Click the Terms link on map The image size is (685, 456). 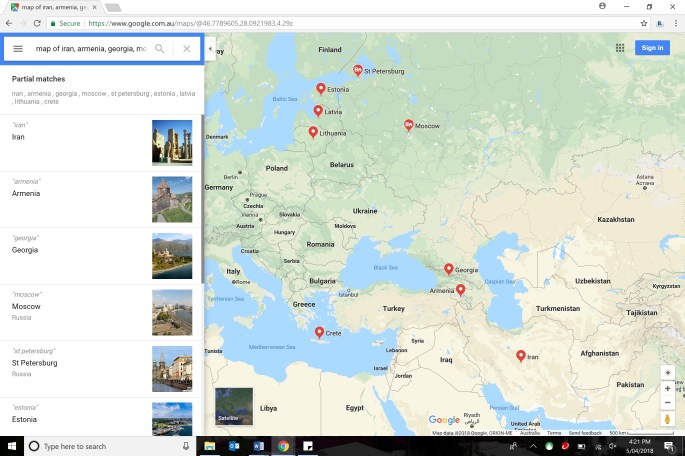pyautogui.click(x=554, y=433)
